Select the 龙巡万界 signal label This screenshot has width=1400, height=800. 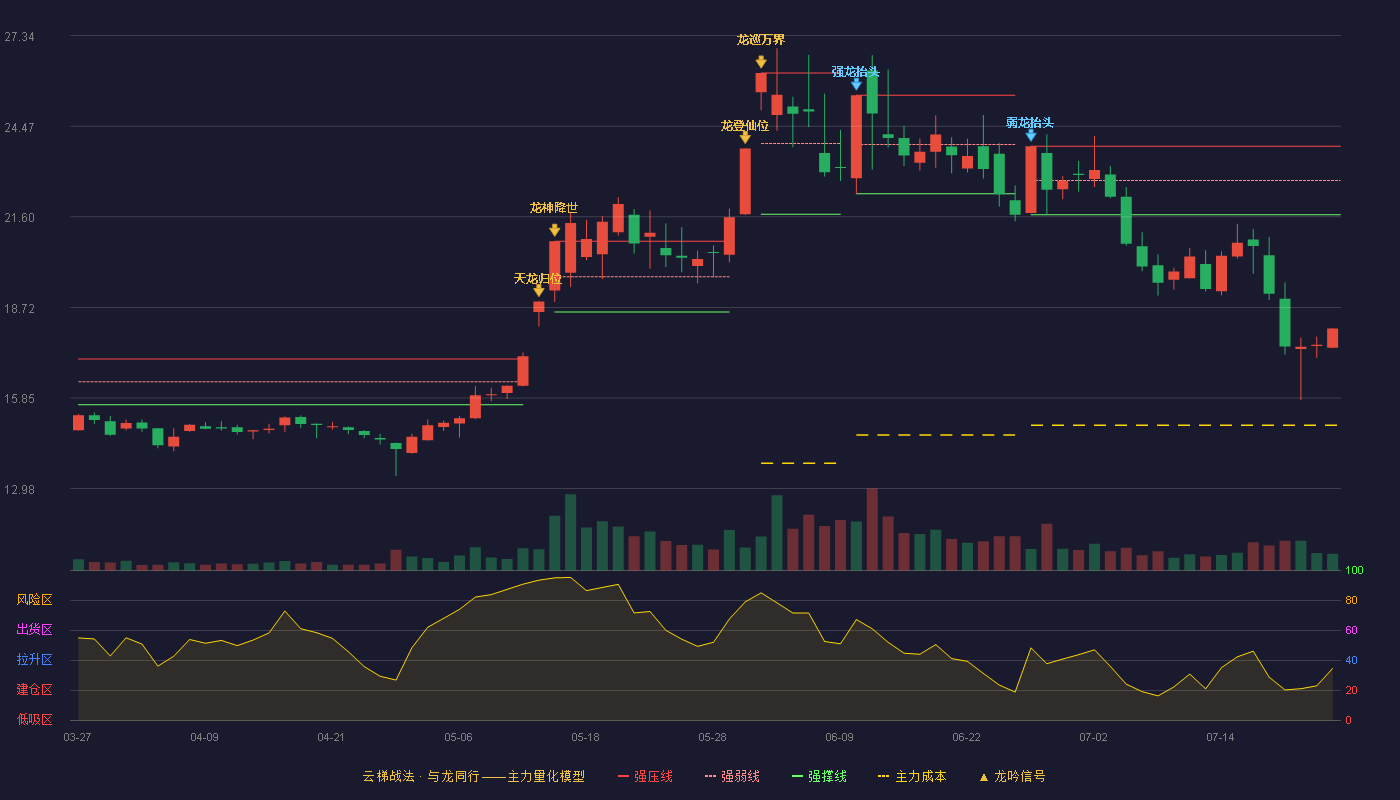coord(761,40)
